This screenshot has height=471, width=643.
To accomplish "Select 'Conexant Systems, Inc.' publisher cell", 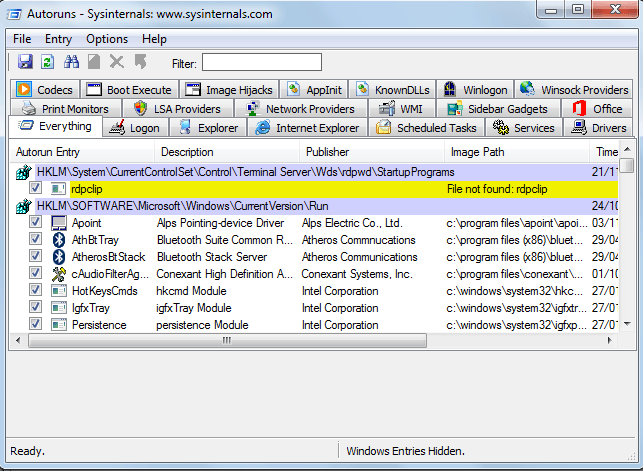I will [x=357, y=274].
